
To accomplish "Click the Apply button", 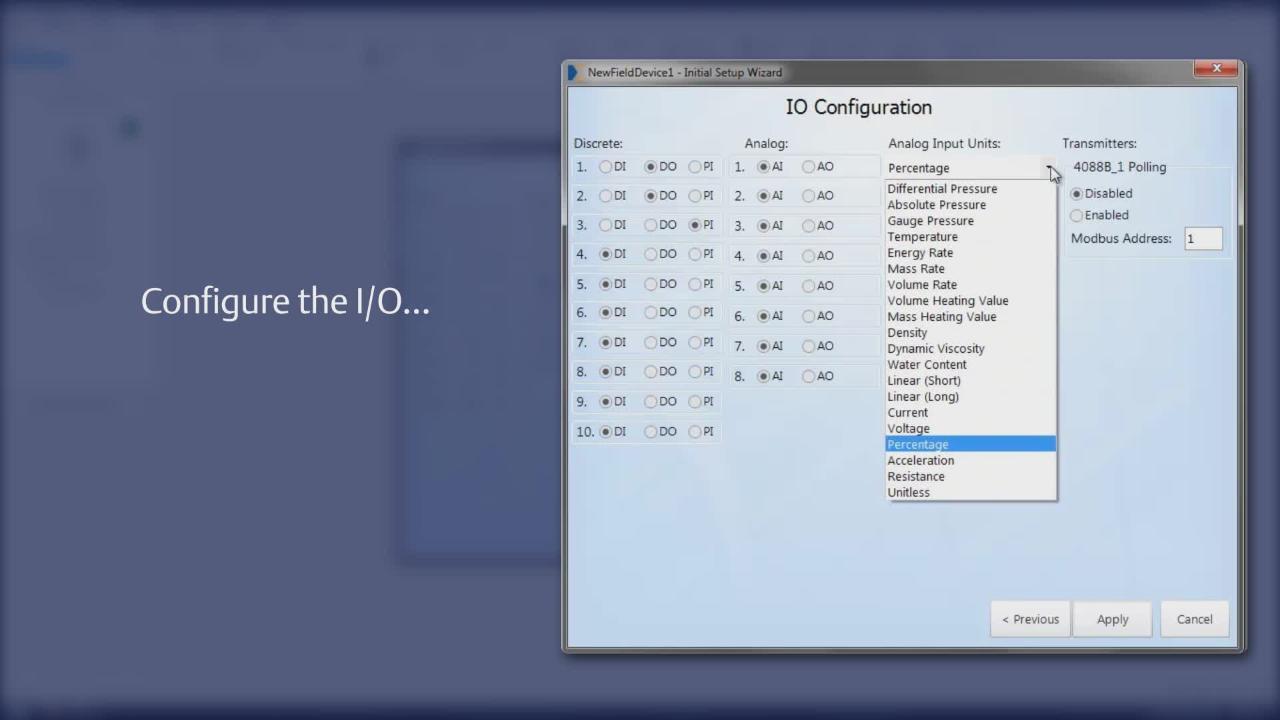I will coord(1112,619).
